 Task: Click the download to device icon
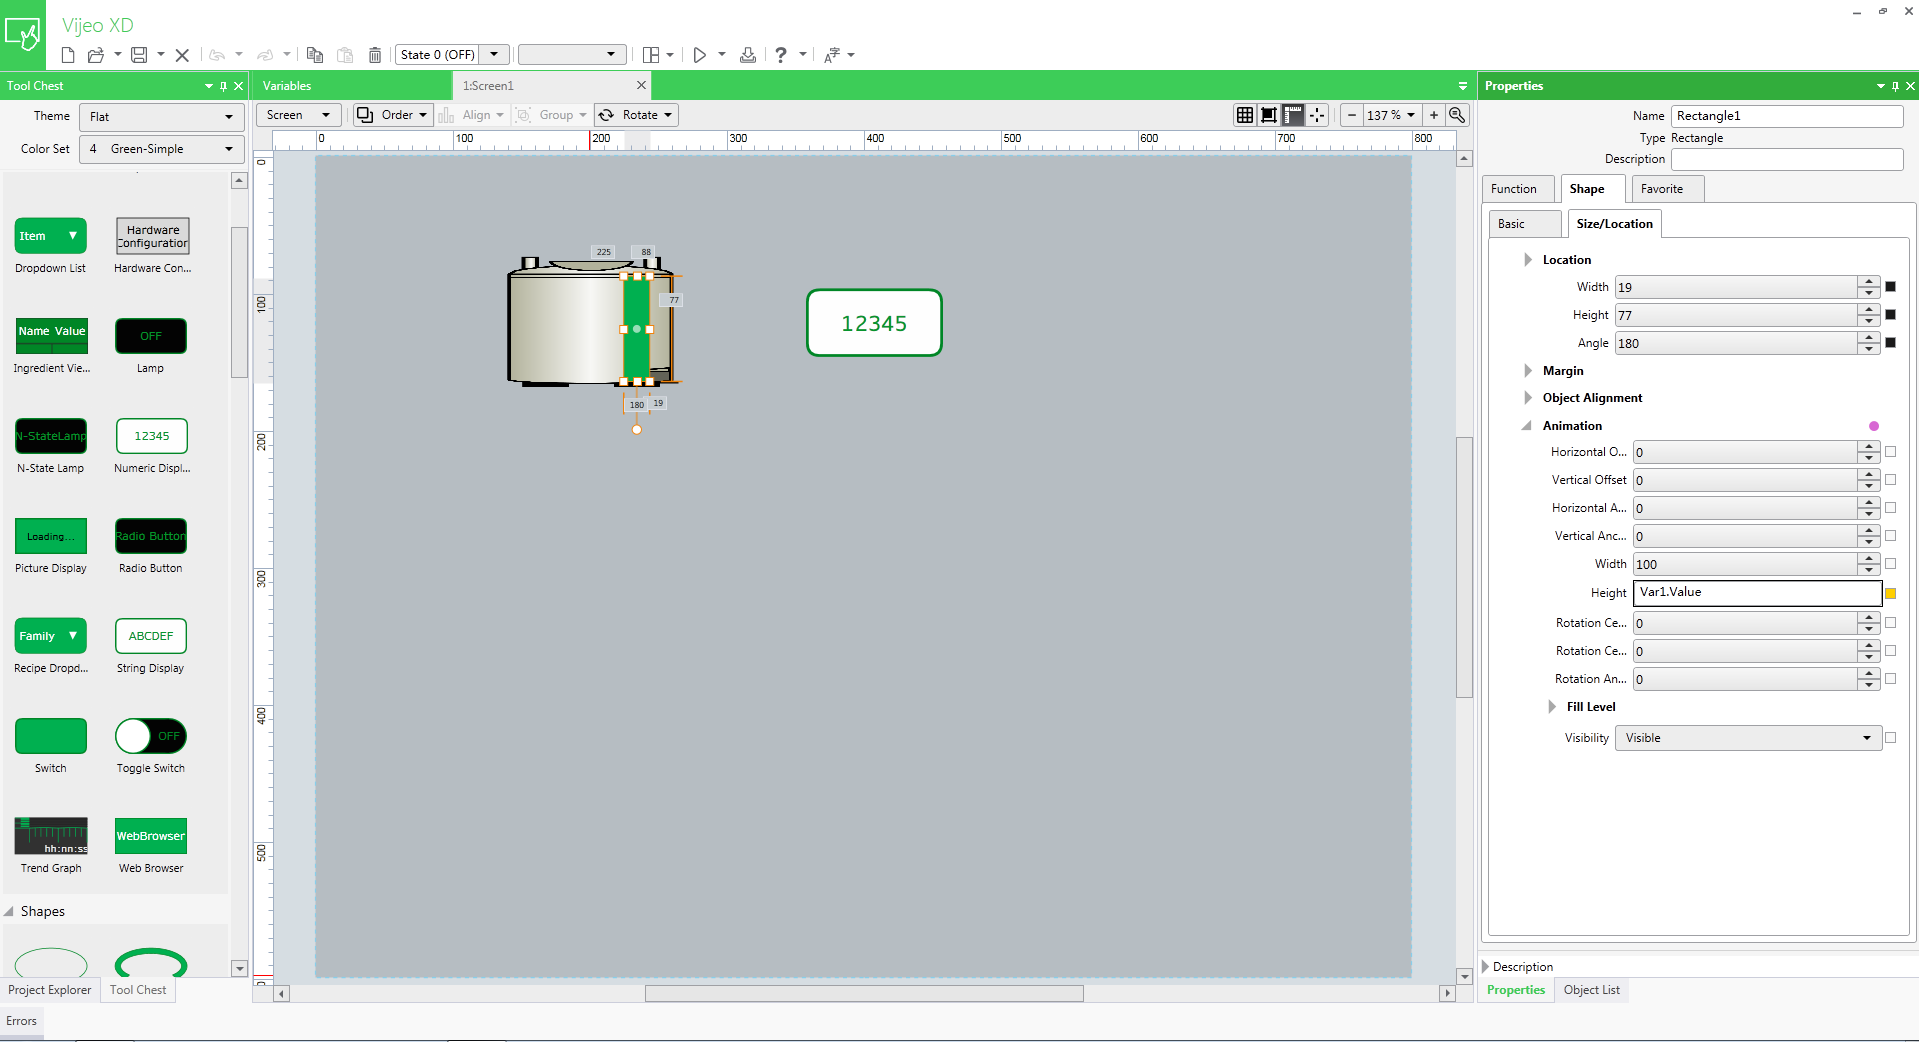748,55
